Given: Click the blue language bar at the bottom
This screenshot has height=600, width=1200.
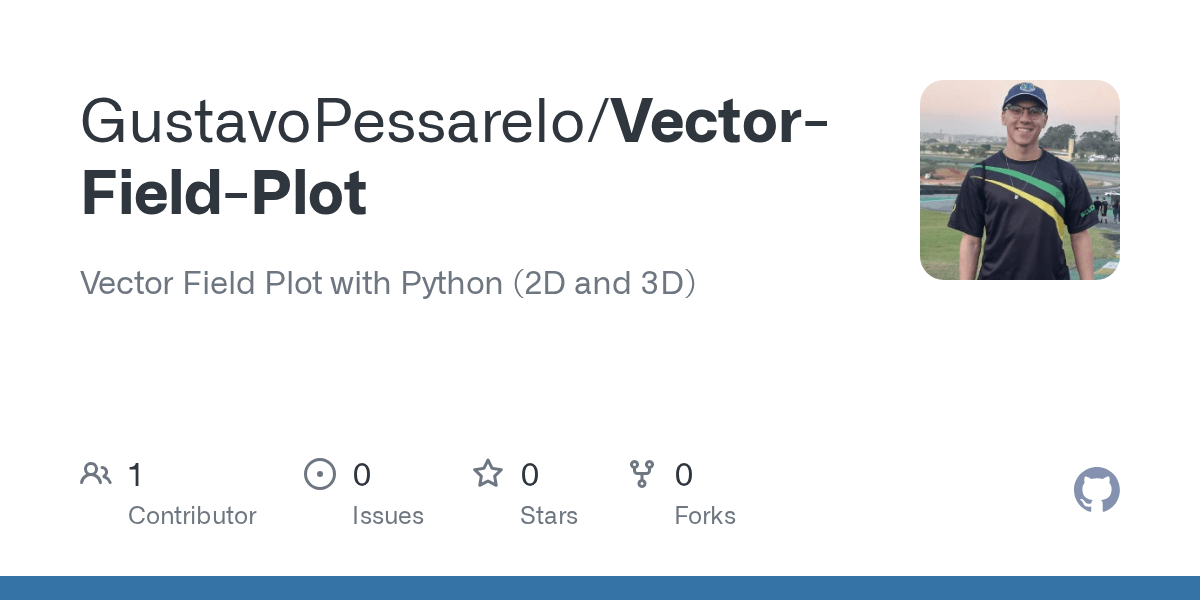Looking at the screenshot, I should pyautogui.click(x=600, y=588).
